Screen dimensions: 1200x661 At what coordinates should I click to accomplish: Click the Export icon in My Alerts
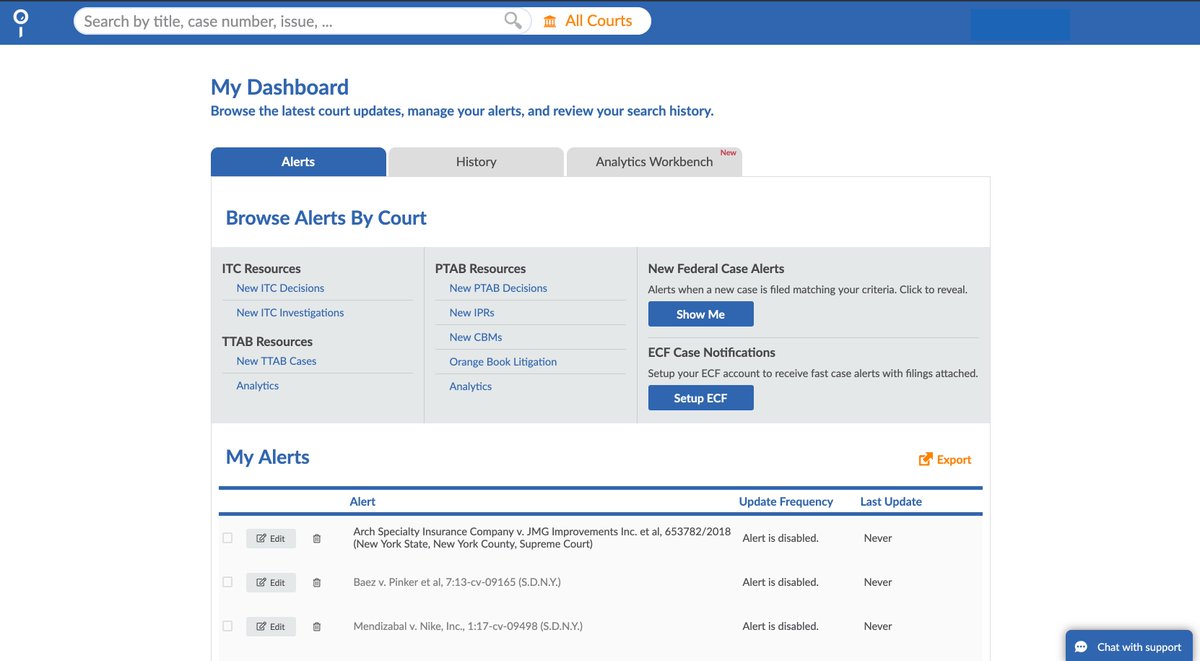tap(926, 459)
